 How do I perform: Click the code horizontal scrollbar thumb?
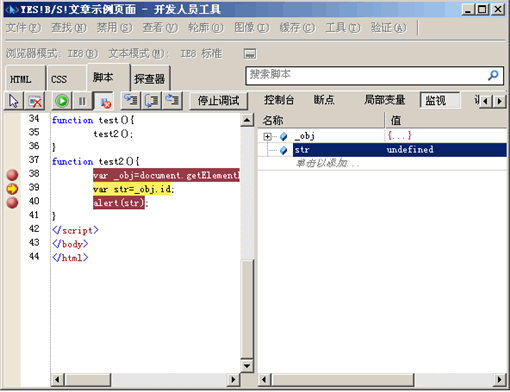click(88, 379)
